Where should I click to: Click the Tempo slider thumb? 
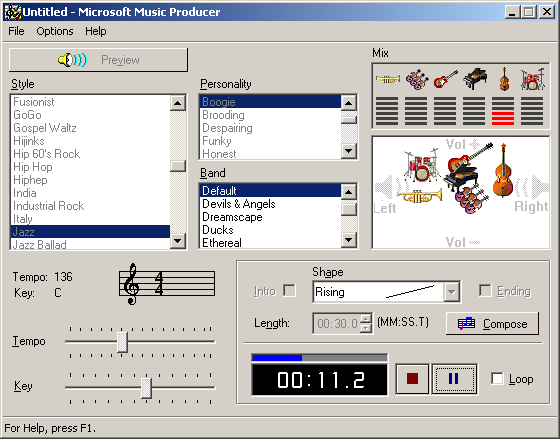click(x=122, y=342)
